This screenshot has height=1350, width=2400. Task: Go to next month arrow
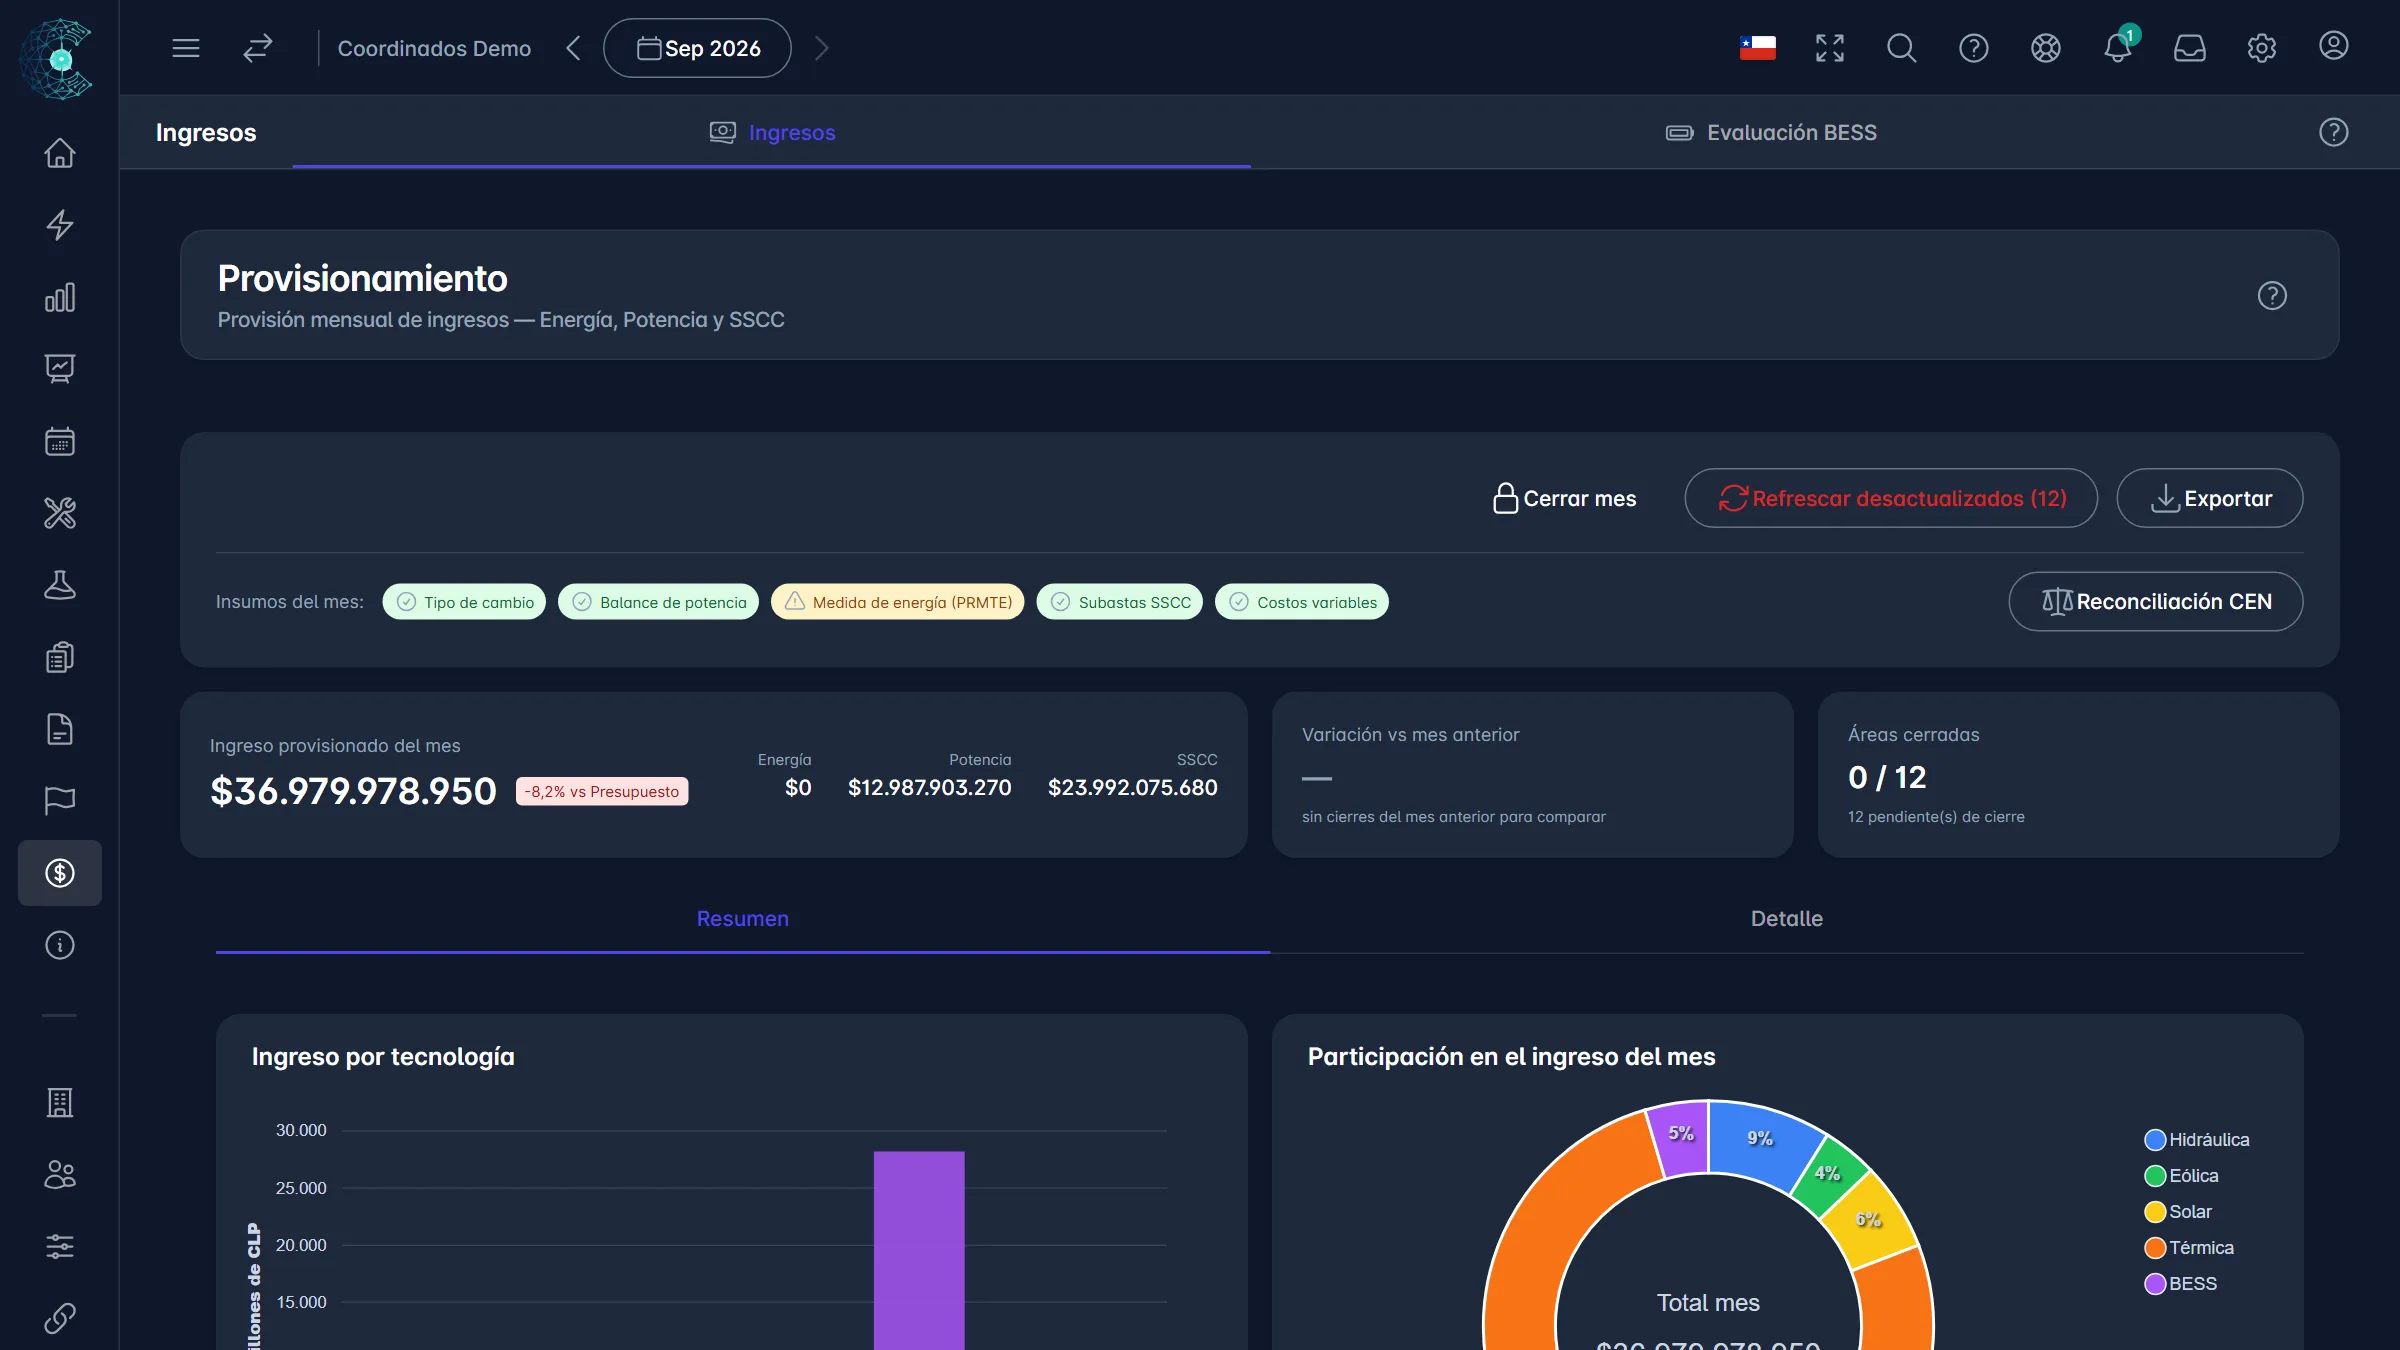pyautogui.click(x=822, y=48)
